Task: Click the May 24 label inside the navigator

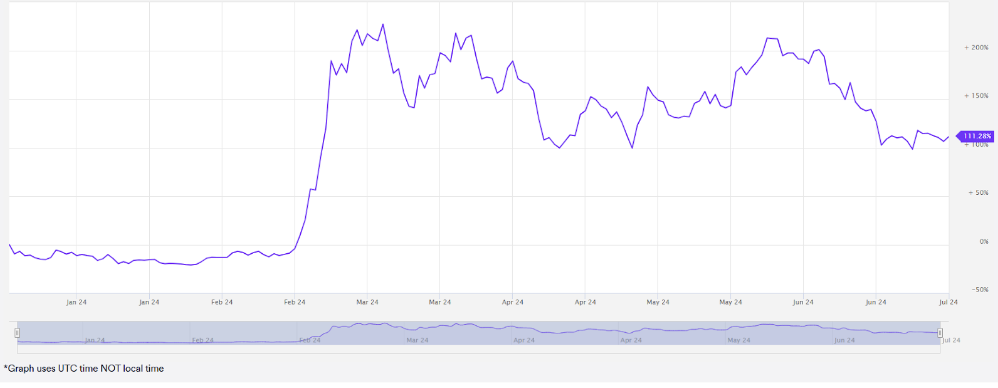Action: (738, 341)
